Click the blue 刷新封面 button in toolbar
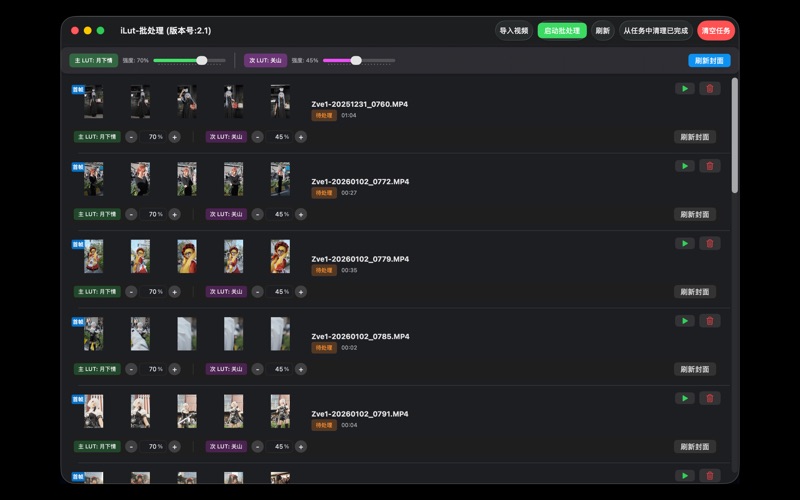Viewport: 800px width, 500px height. tap(709, 61)
